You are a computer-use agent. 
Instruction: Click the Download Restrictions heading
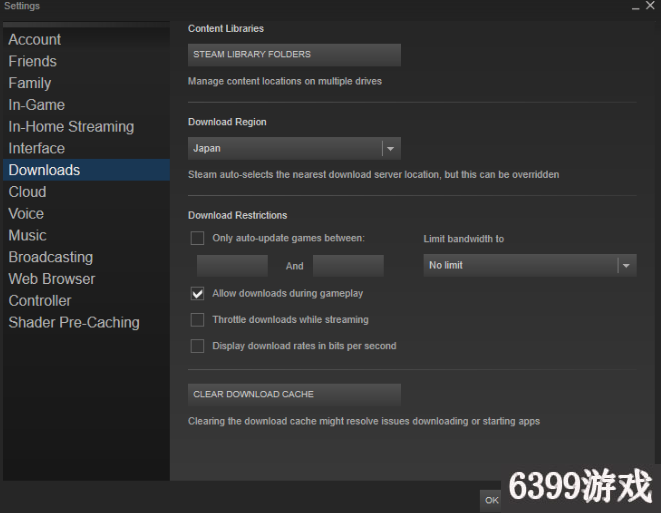click(237, 215)
